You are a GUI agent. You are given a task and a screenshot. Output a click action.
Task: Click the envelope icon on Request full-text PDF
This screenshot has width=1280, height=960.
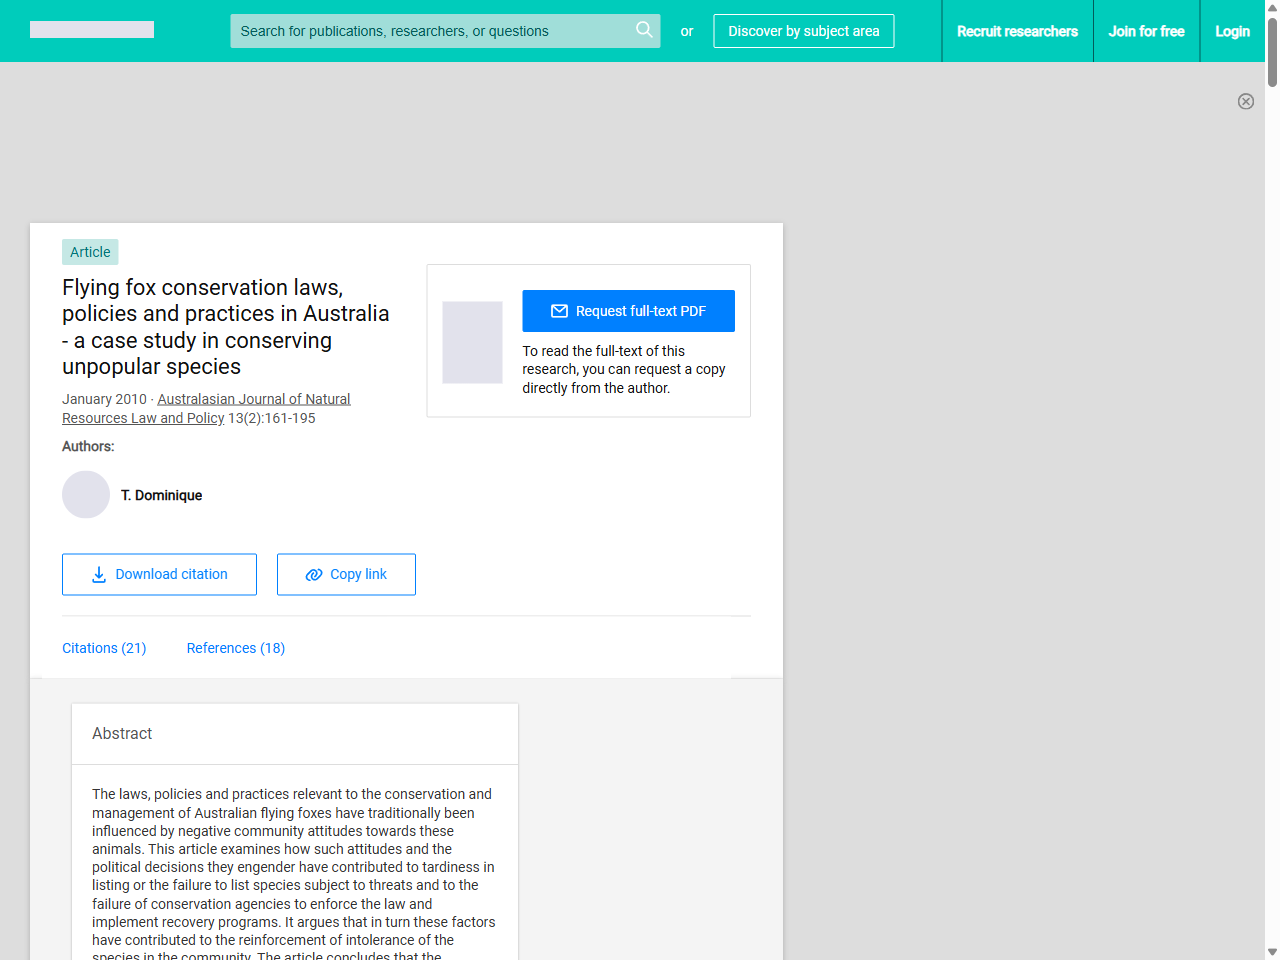click(559, 311)
